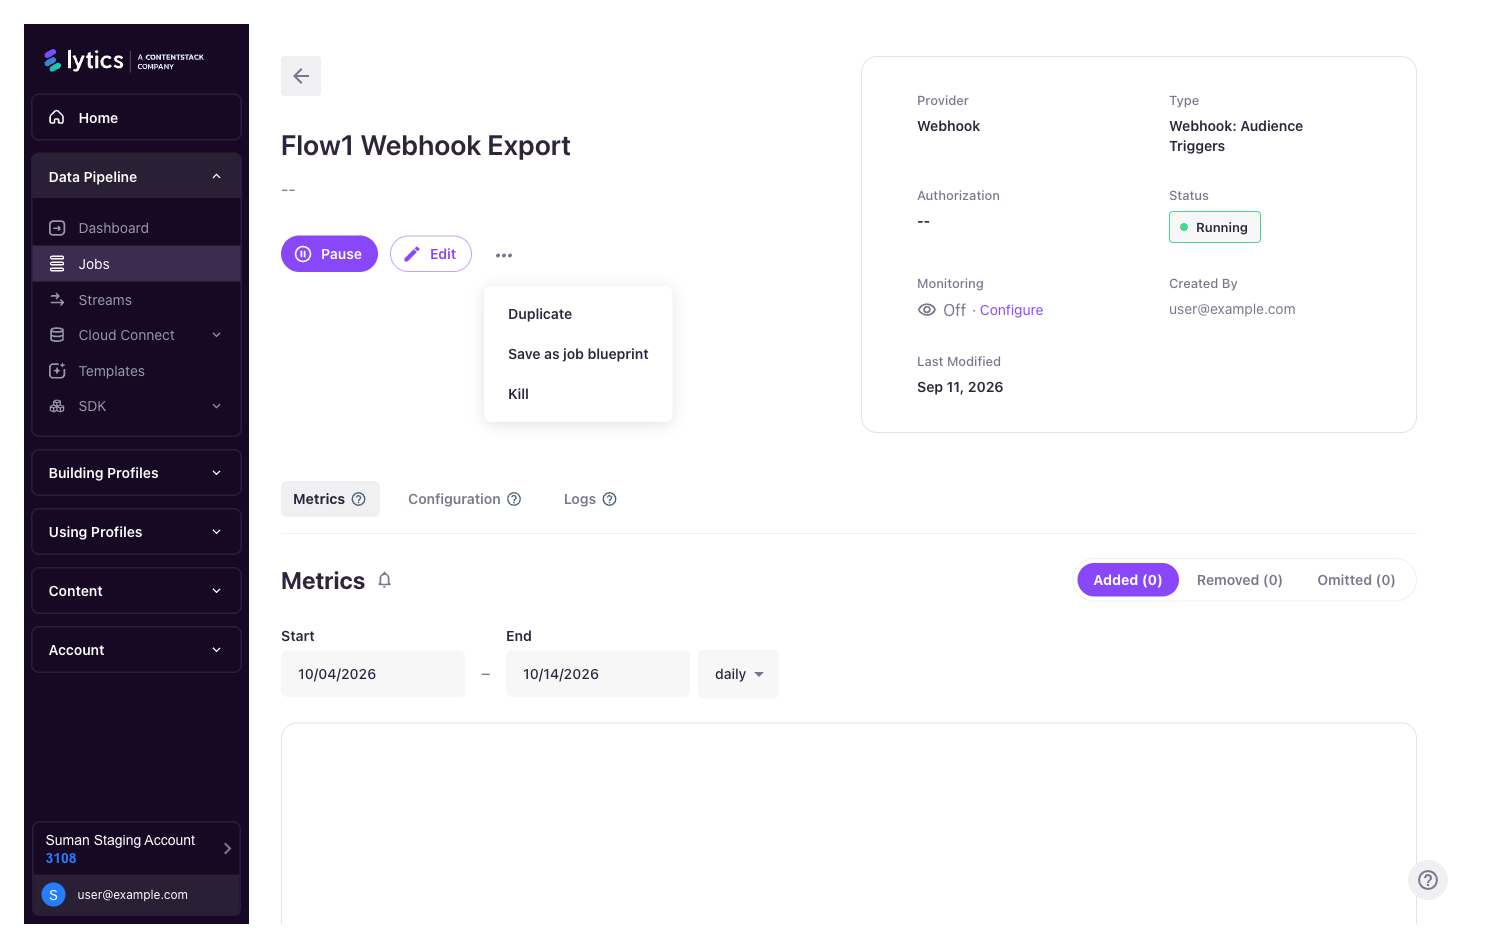
Task: Click the Created By user@example.com value
Action: coord(1232,309)
